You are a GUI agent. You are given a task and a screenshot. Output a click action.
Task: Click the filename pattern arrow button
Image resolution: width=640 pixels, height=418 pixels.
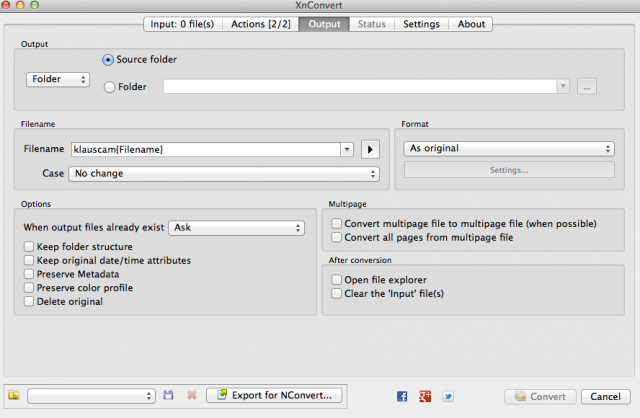point(370,149)
